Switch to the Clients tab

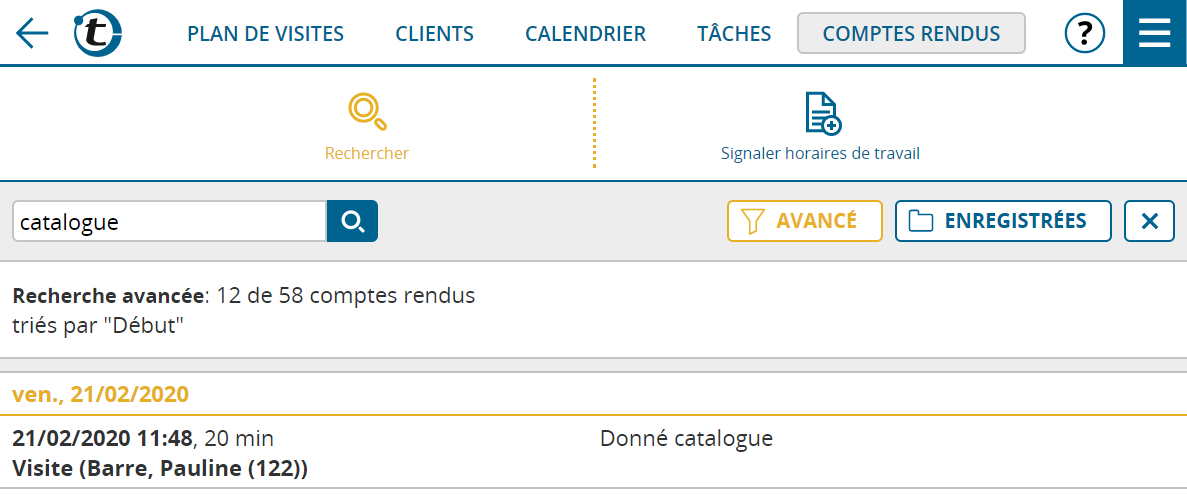pyautogui.click(x=434, y=34)
